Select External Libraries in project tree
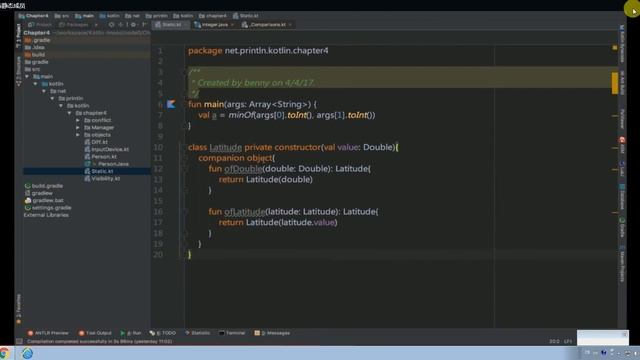The image size is (640, 360). 46,215
